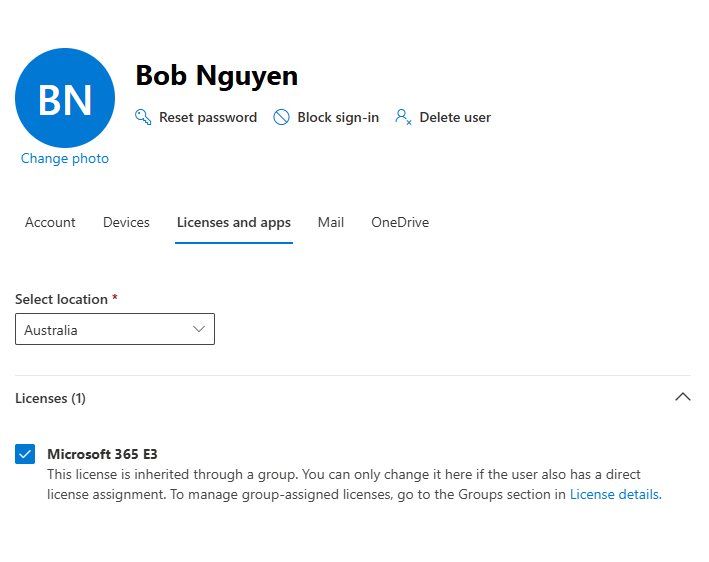The height and width of the screenshot is (562, 709).
Task: Click the BN profile avatar
Action: (65, 98)
